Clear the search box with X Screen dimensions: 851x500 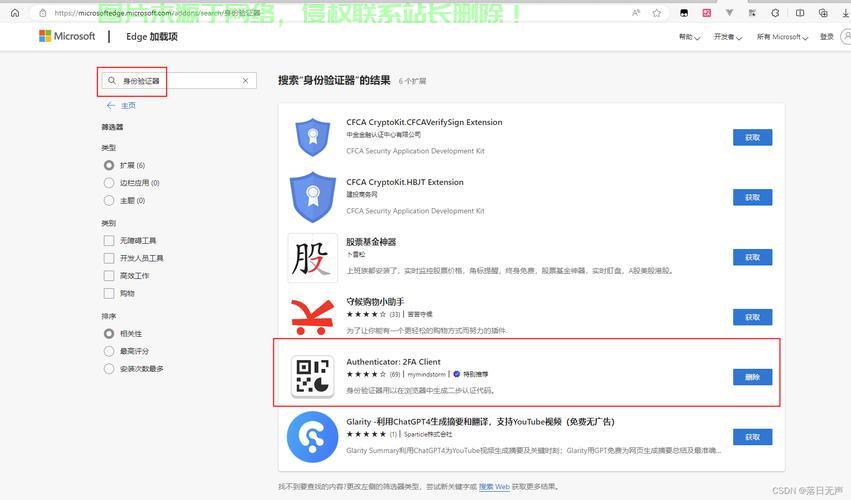[x=245, y=80]
